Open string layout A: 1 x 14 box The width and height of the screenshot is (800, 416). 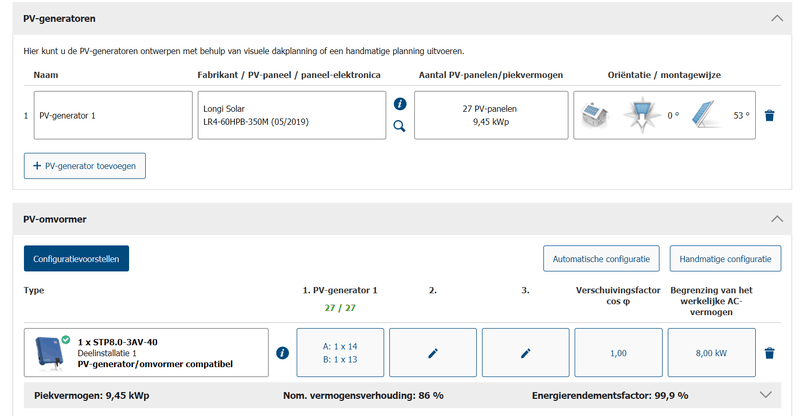click(x=340, y=353)
